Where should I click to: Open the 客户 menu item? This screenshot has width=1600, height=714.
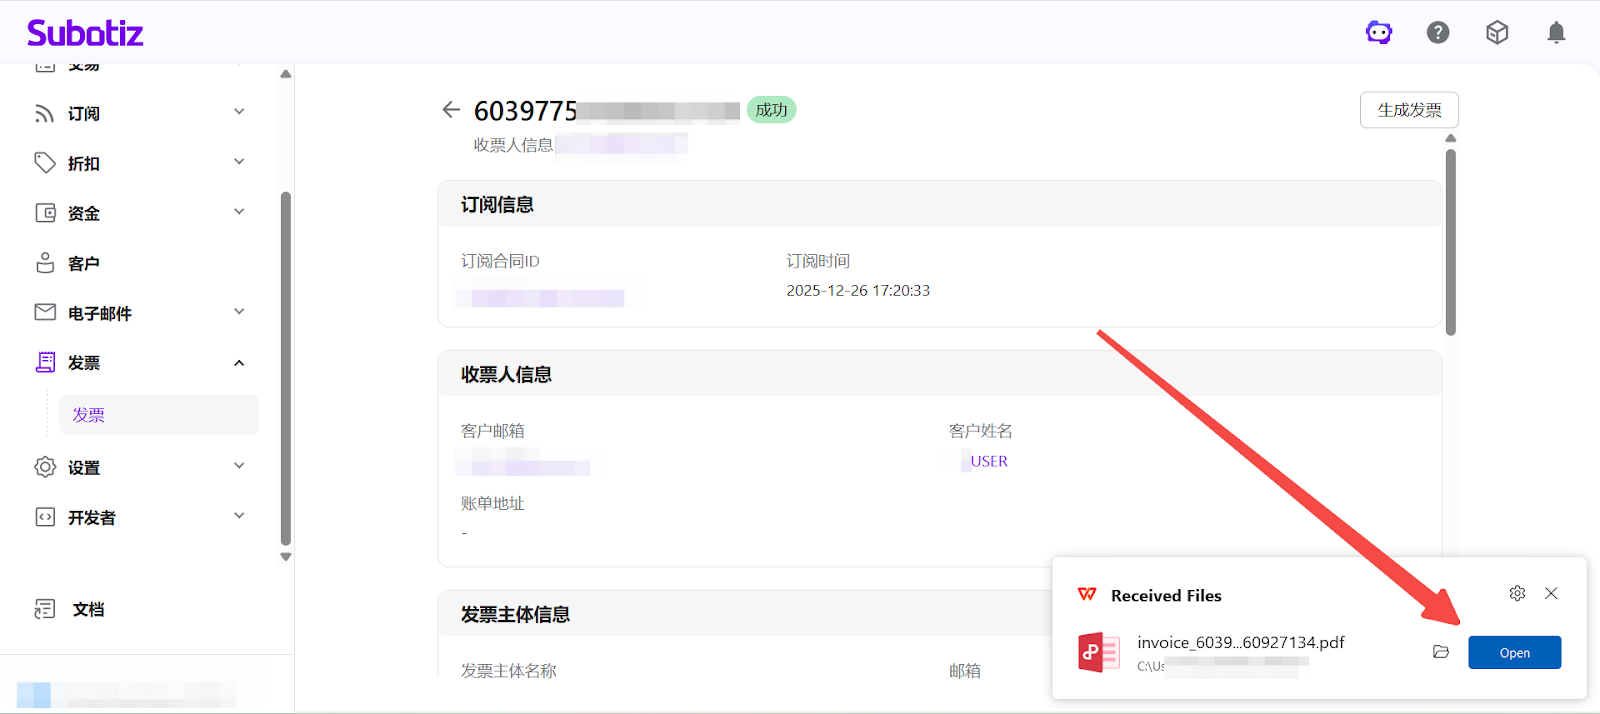pyautogui.click(x=84, y=263)
